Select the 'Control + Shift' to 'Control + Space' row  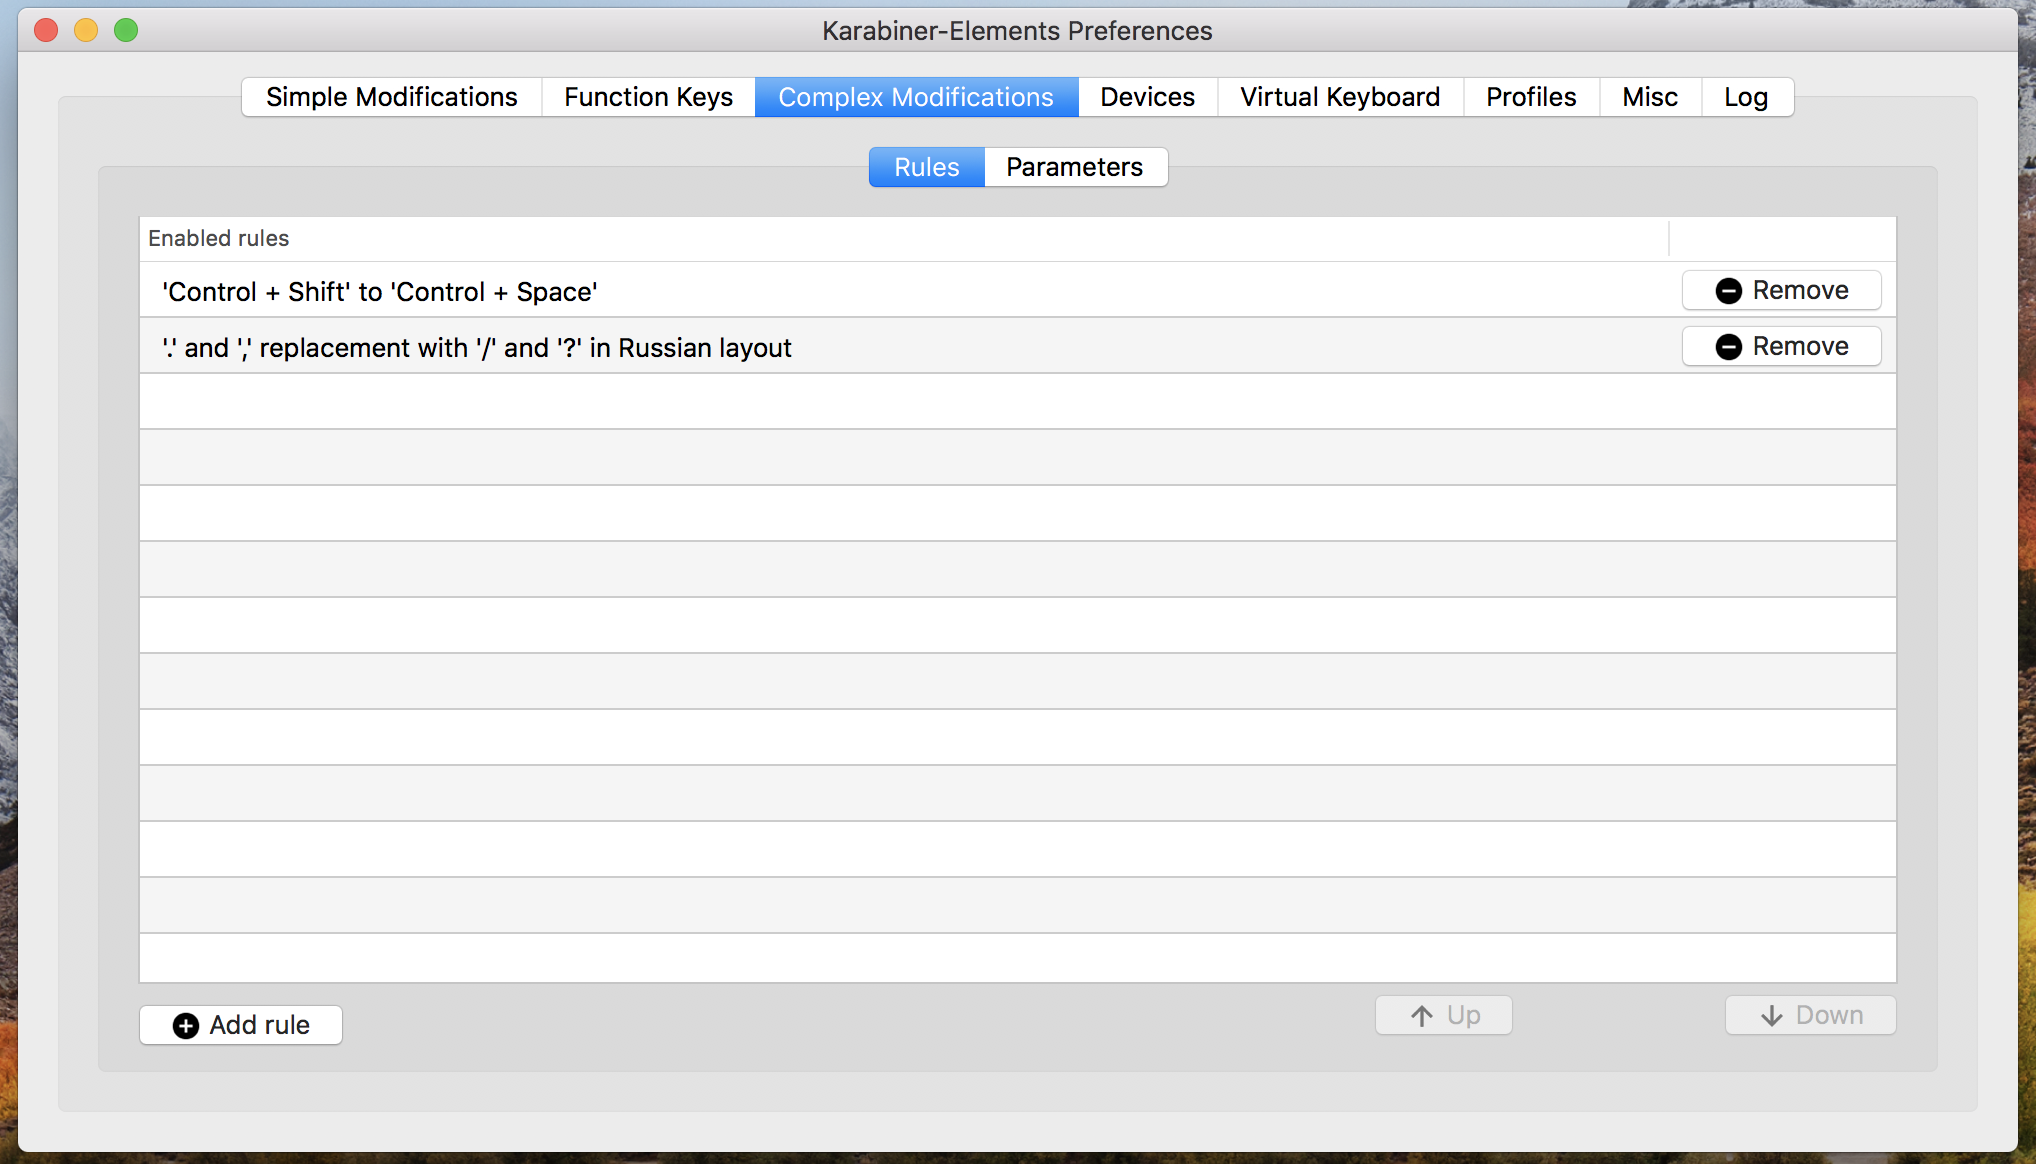coord(1018,290)
